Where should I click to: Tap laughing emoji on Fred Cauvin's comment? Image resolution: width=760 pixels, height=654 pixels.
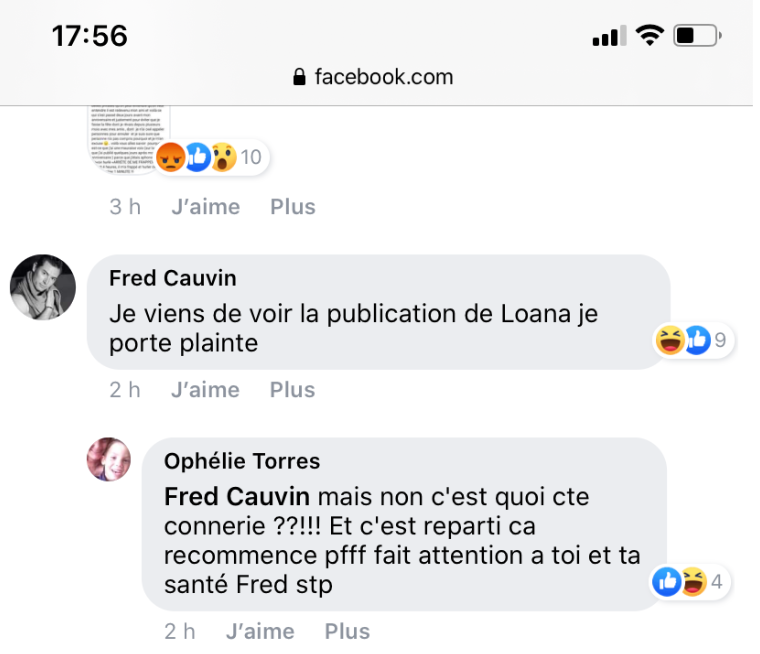(x=670, y=340)
